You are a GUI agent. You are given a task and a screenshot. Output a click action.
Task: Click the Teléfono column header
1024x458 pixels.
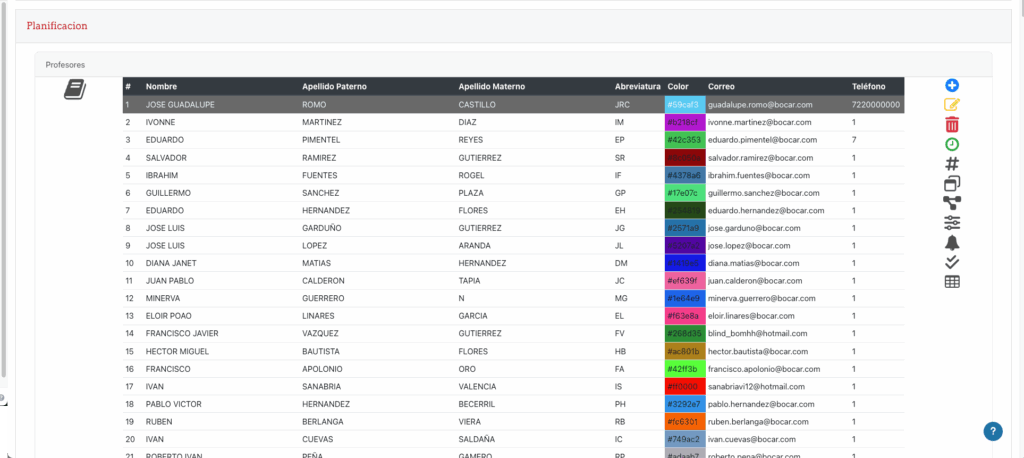(869, 86)
